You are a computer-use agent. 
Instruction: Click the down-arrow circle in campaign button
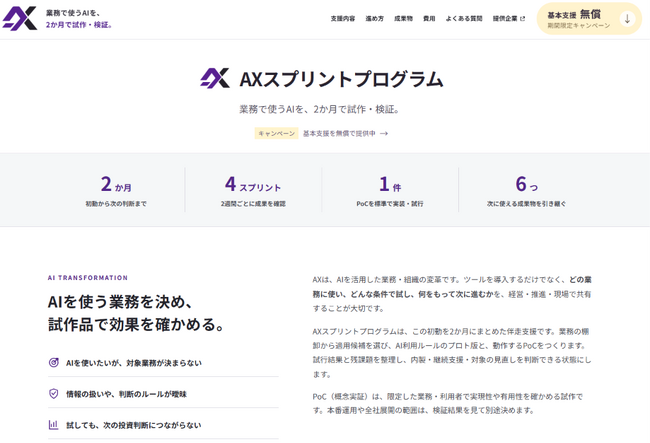tap(627, 19)
